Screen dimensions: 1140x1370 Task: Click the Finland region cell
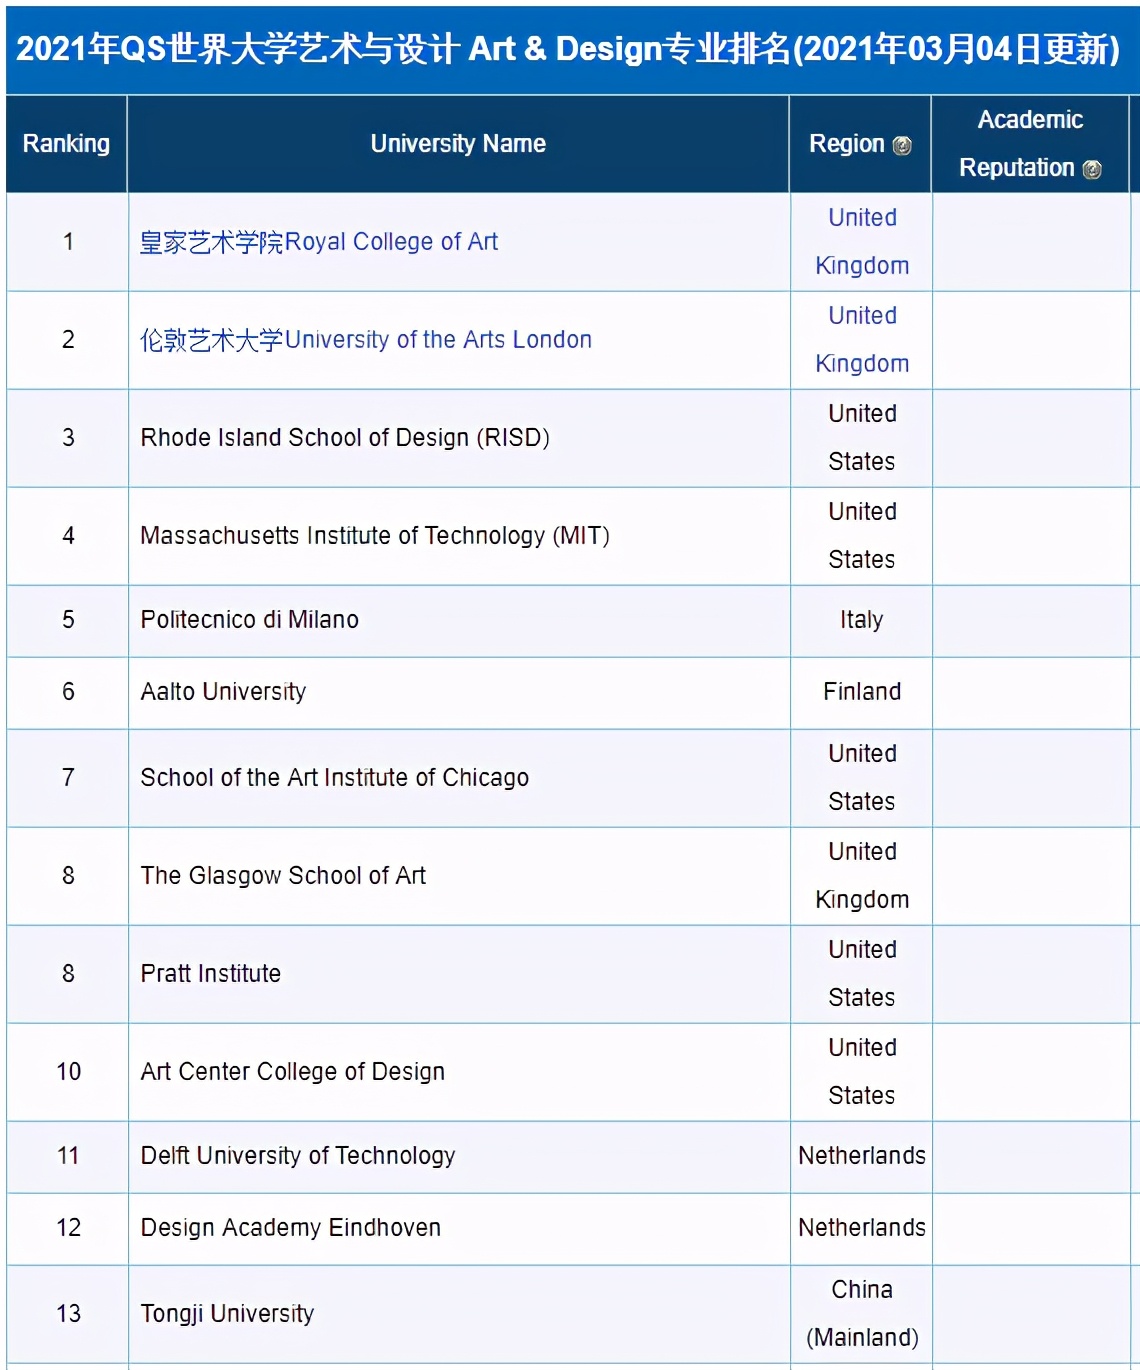pos(862,692)
